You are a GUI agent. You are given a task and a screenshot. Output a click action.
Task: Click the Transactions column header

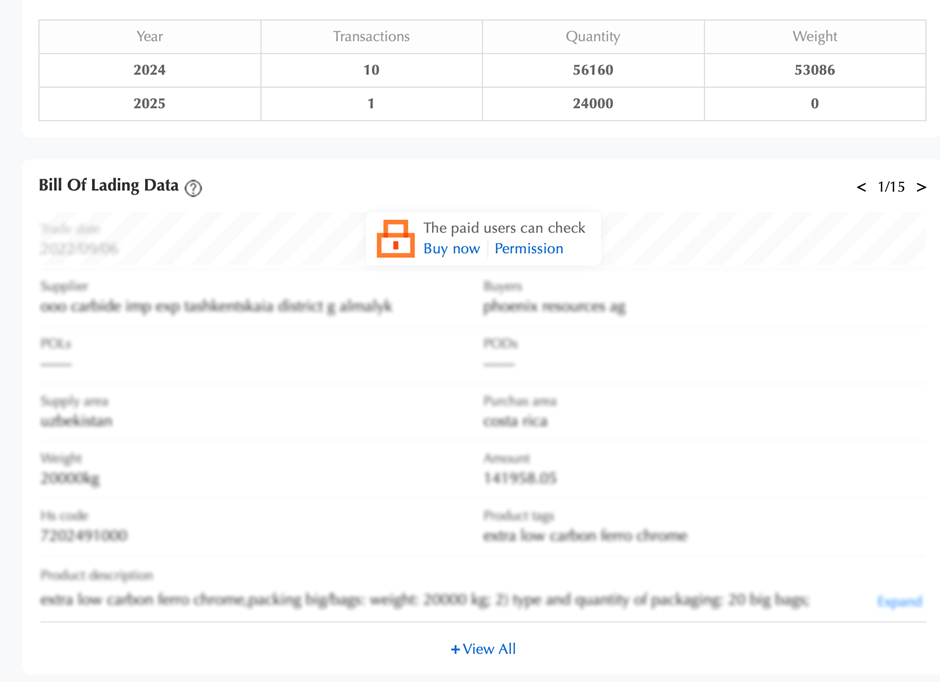pos(371,37)
